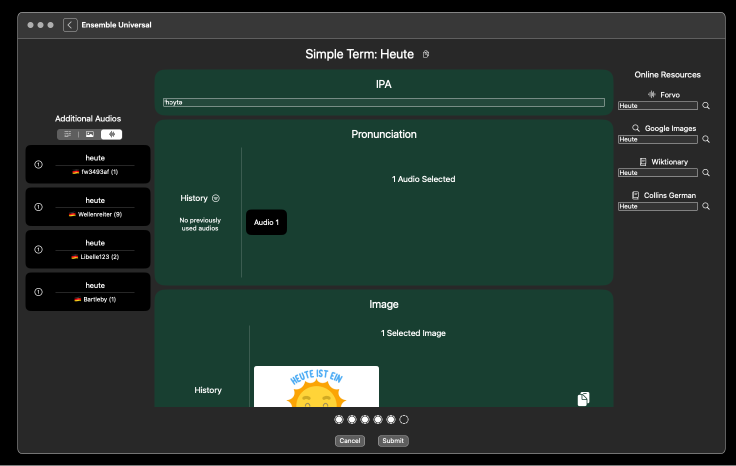Screen dimensions: 736x466
Task: Click the paste icon in the Image section
Action: [x=584, y=399]
